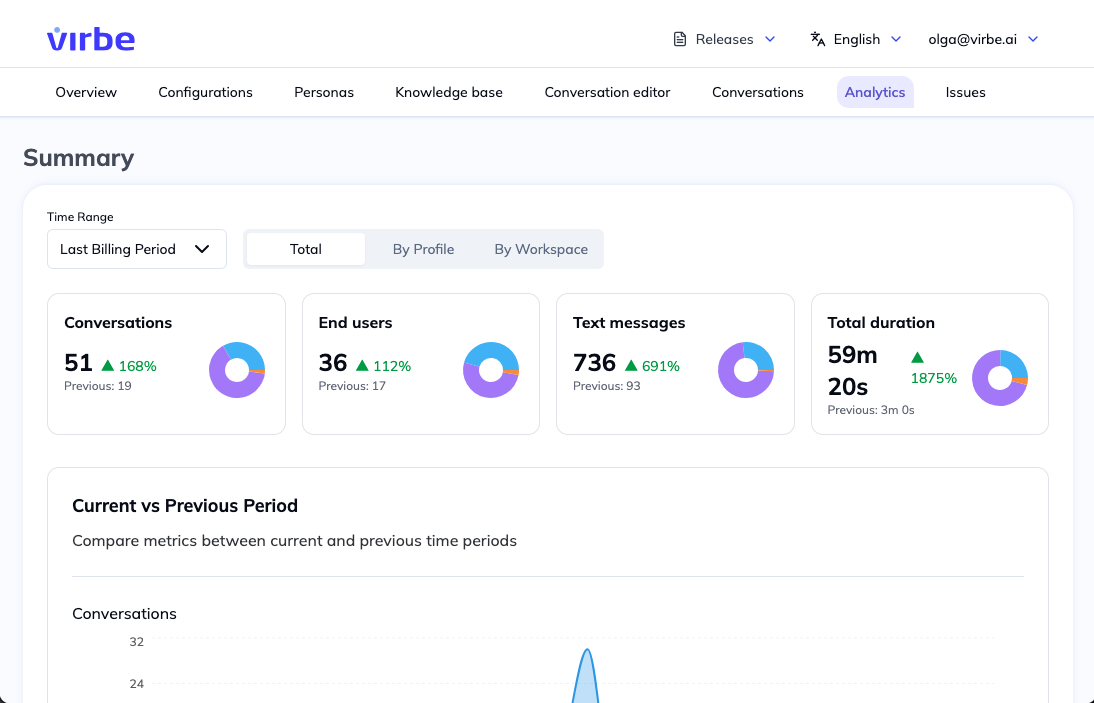Switch to By Profile view
Viewport: 1094px width, 703px height.
pos(423,249)
